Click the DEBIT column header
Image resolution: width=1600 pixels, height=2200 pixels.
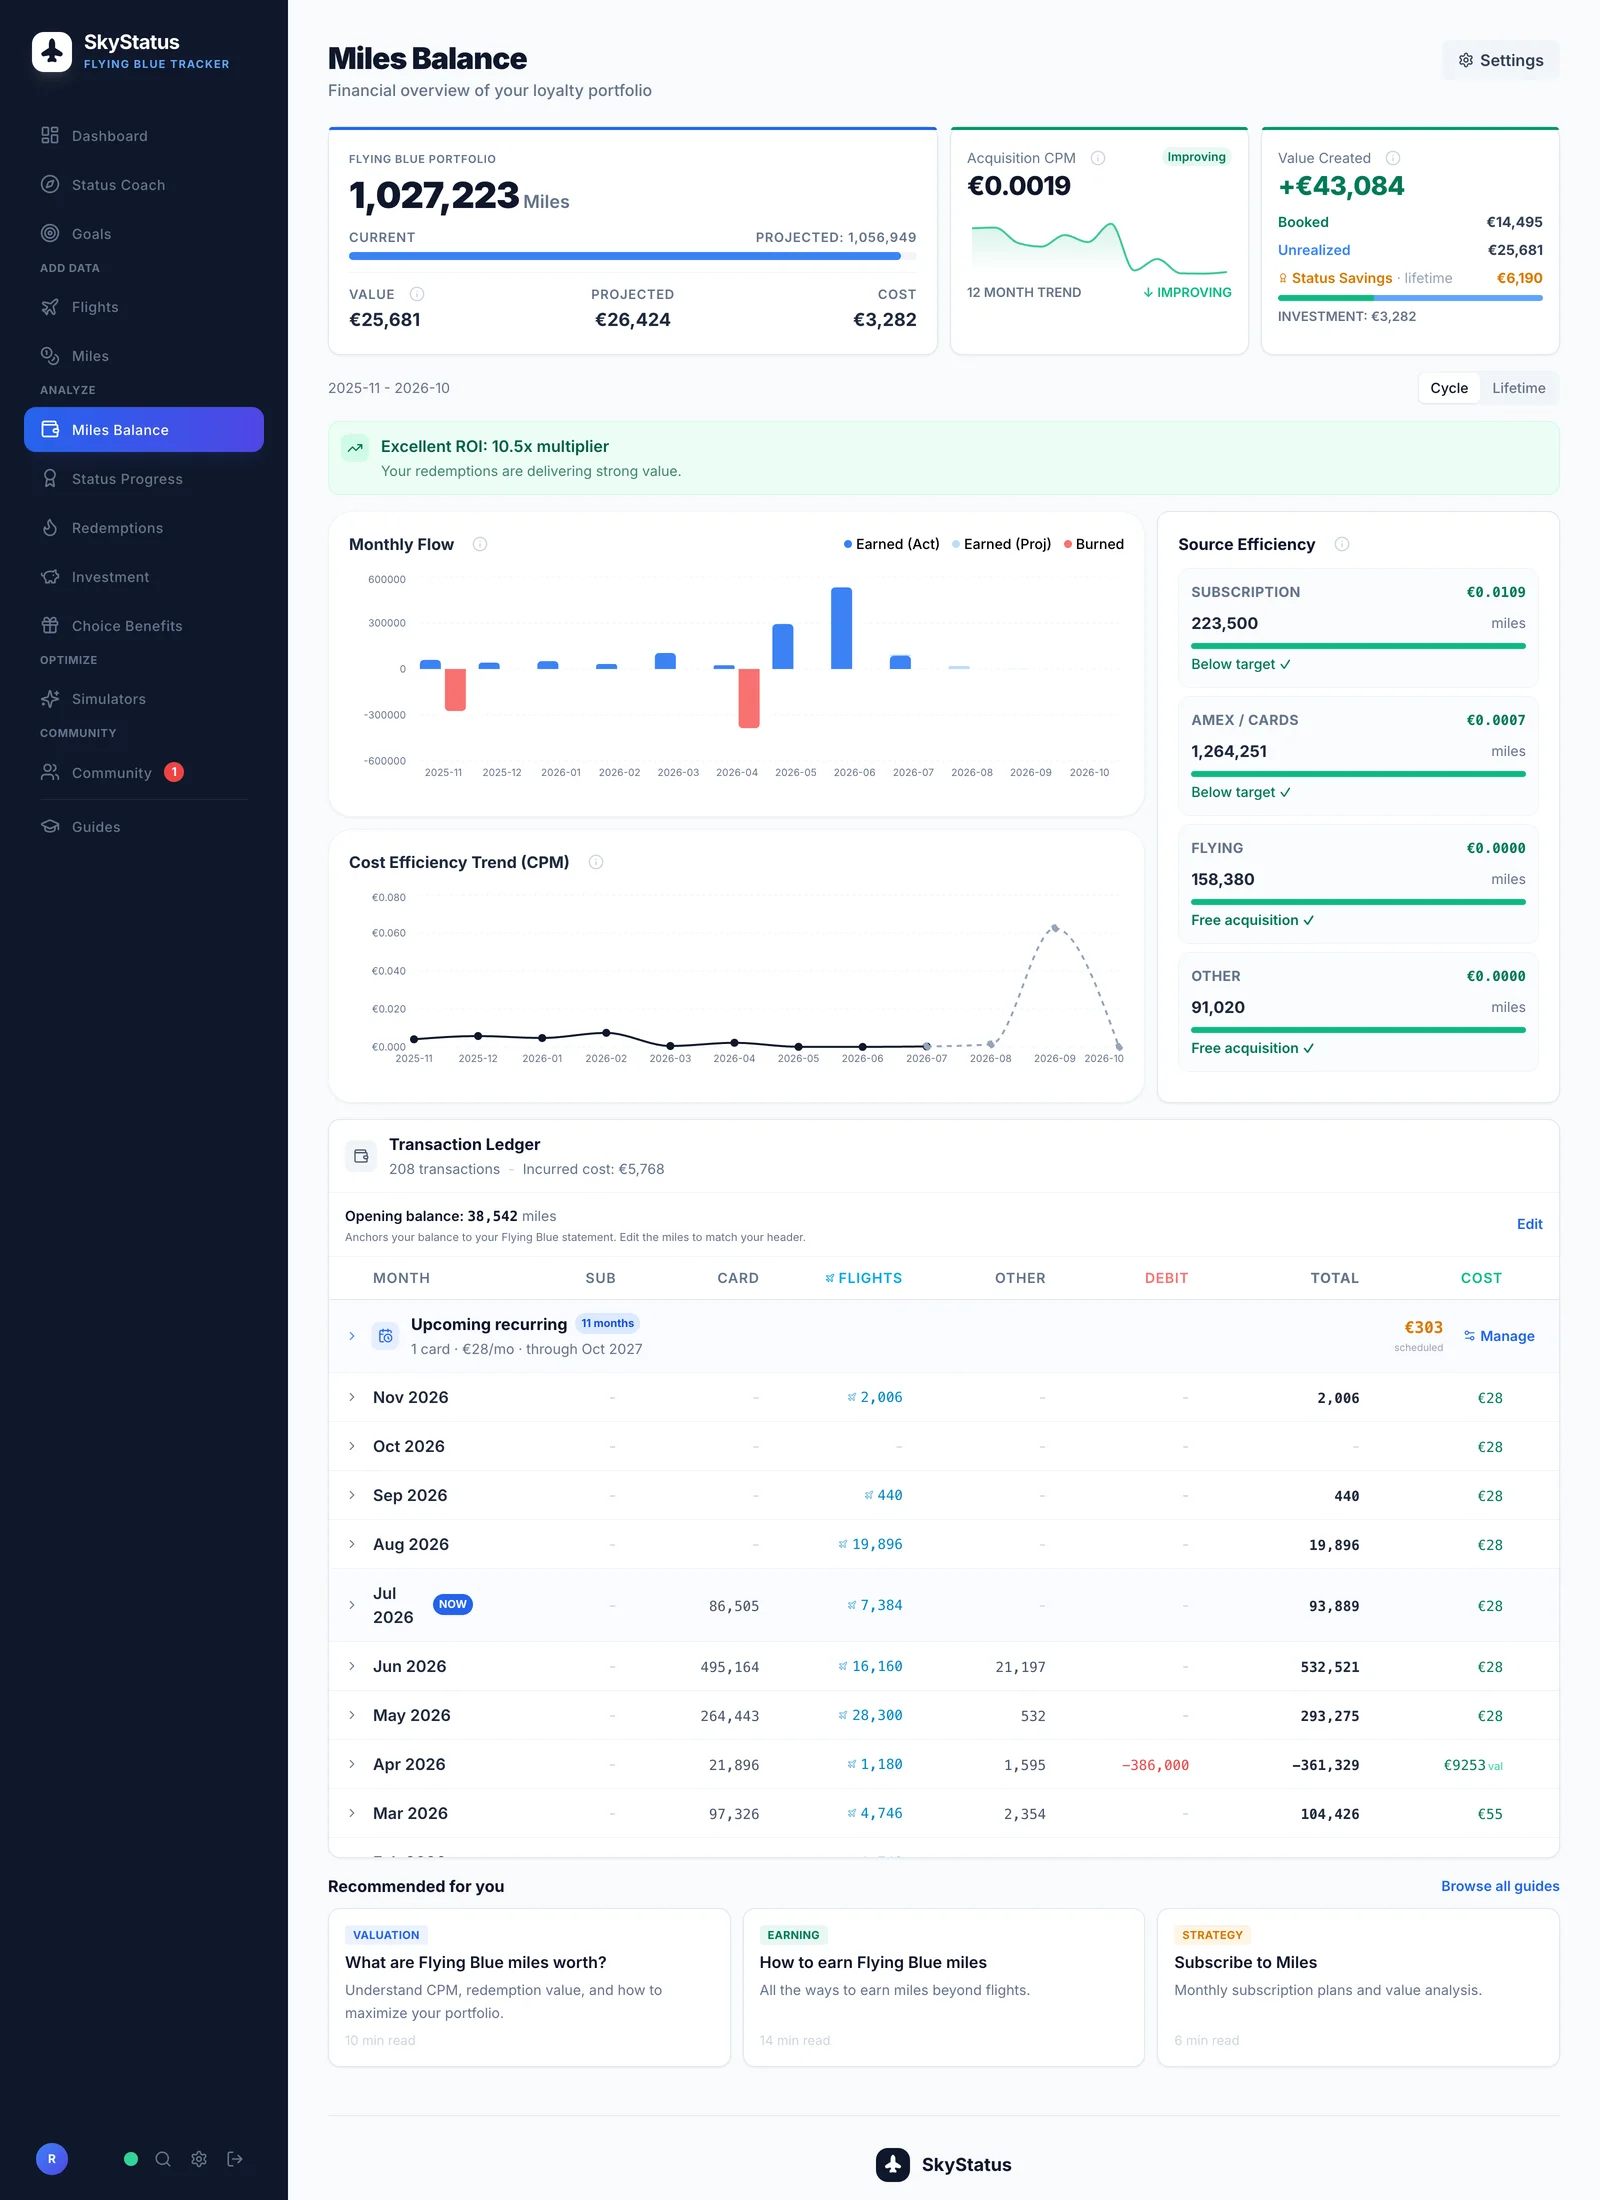(1166, 1278)
